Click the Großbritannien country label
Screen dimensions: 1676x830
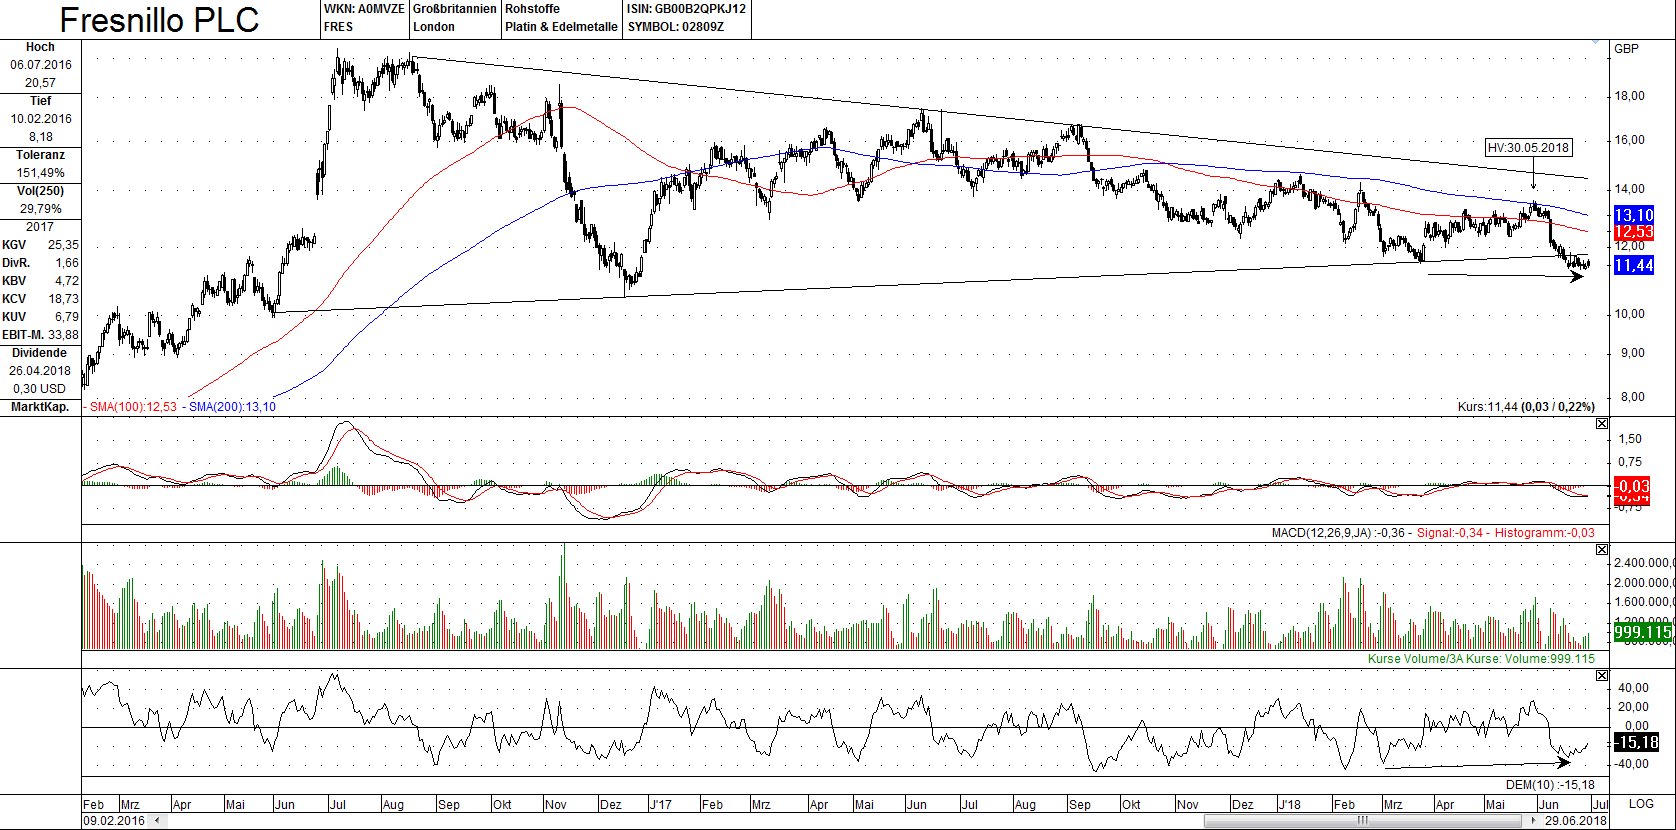pos(455,9)
